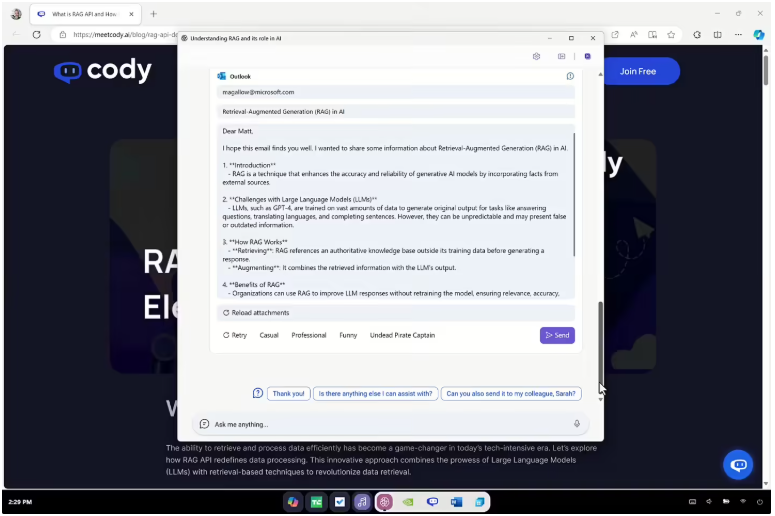Click the Ask me anything input field
This screenshot has height=516, width=775.
390,424
